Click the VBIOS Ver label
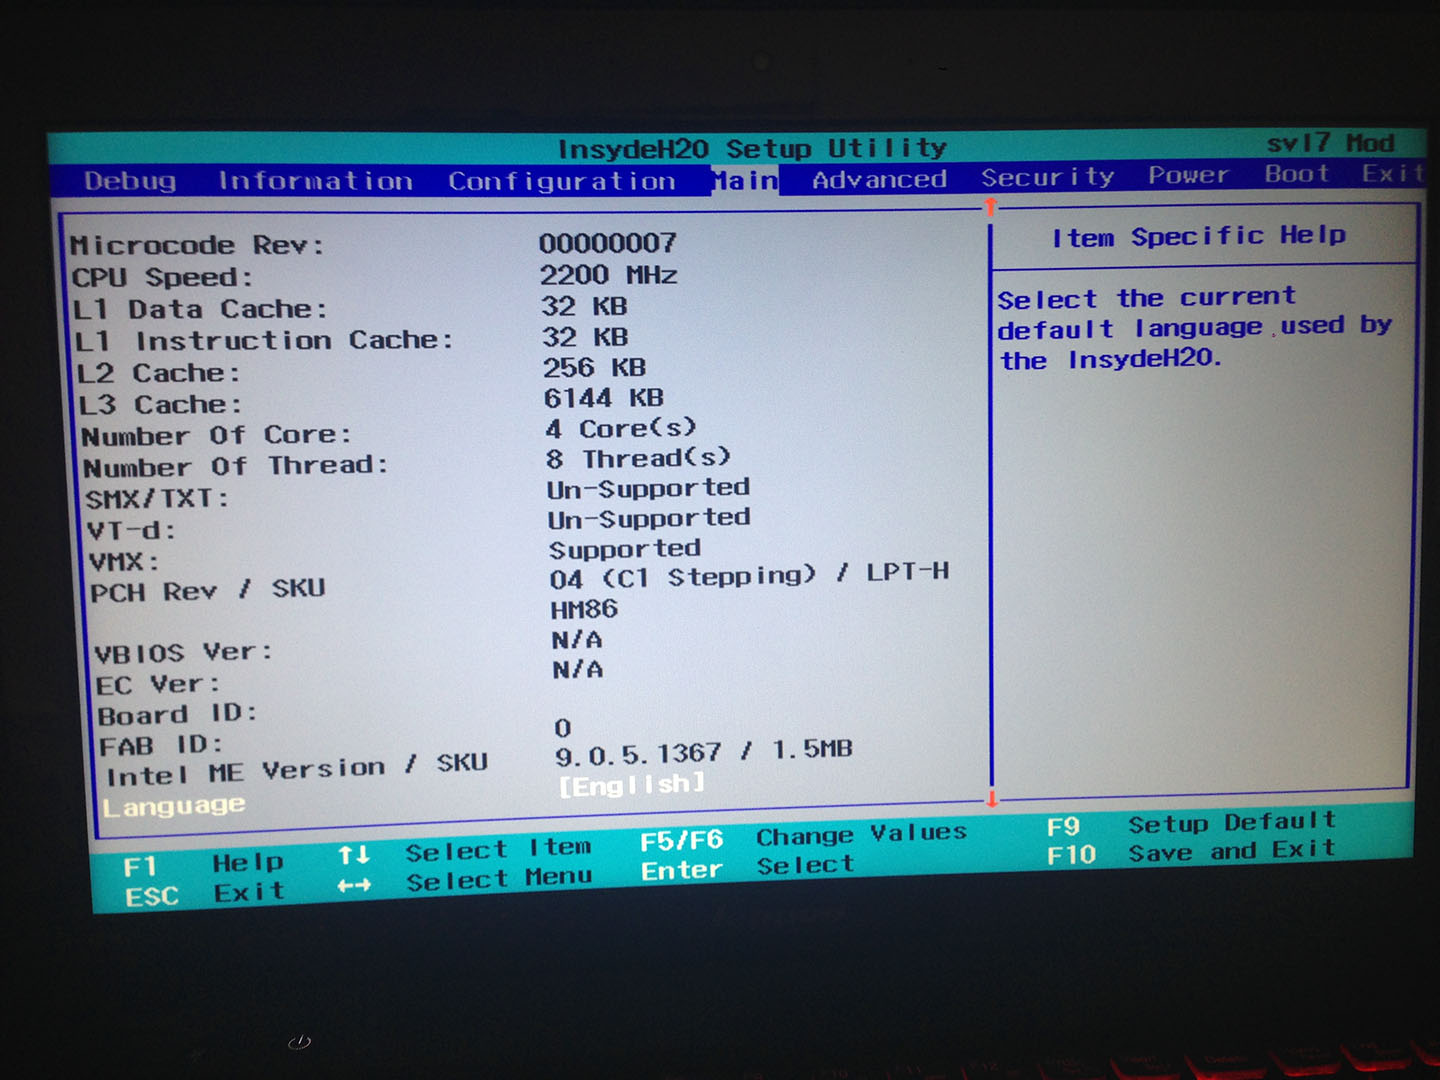 pos(183,653)
